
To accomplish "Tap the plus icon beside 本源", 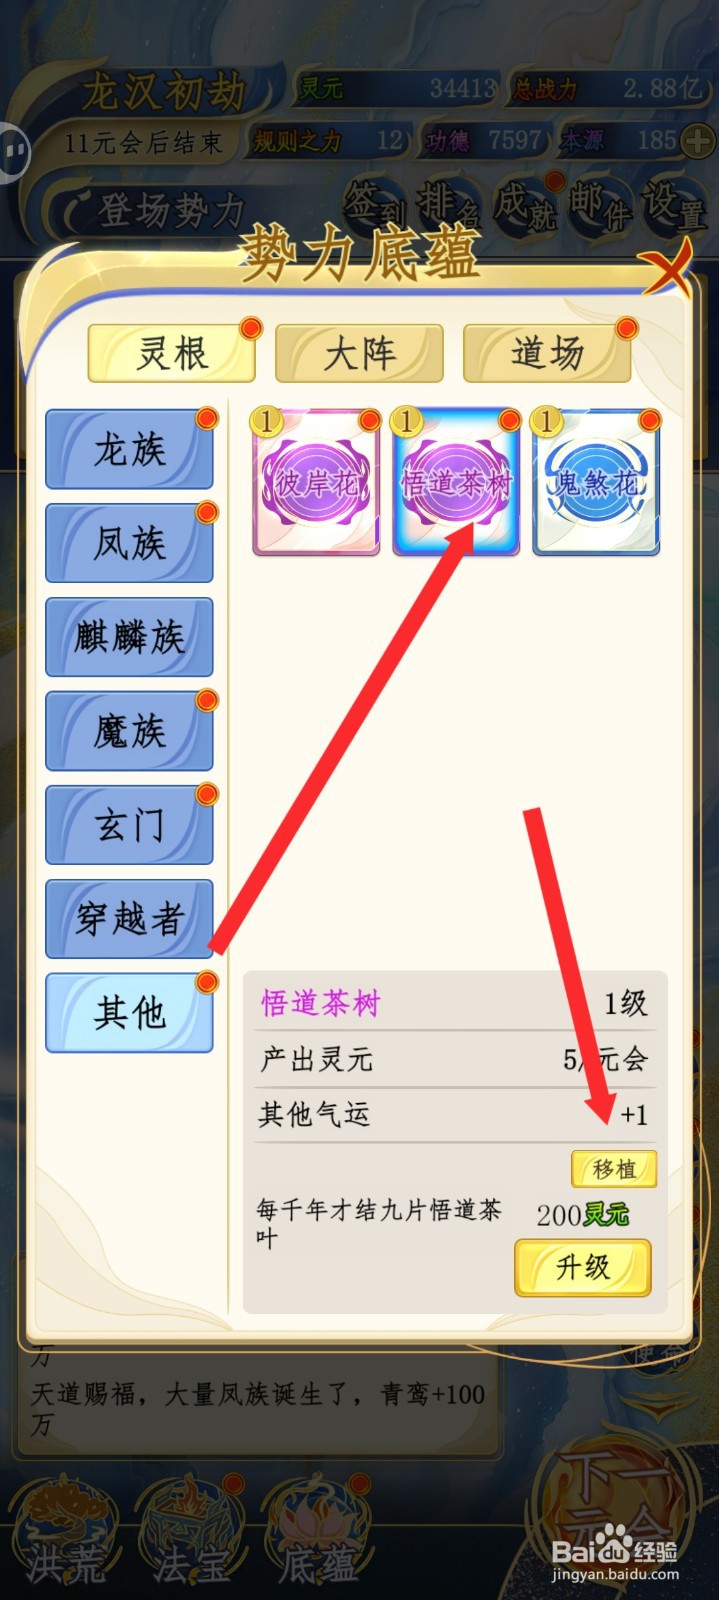I will click(696, 141).
